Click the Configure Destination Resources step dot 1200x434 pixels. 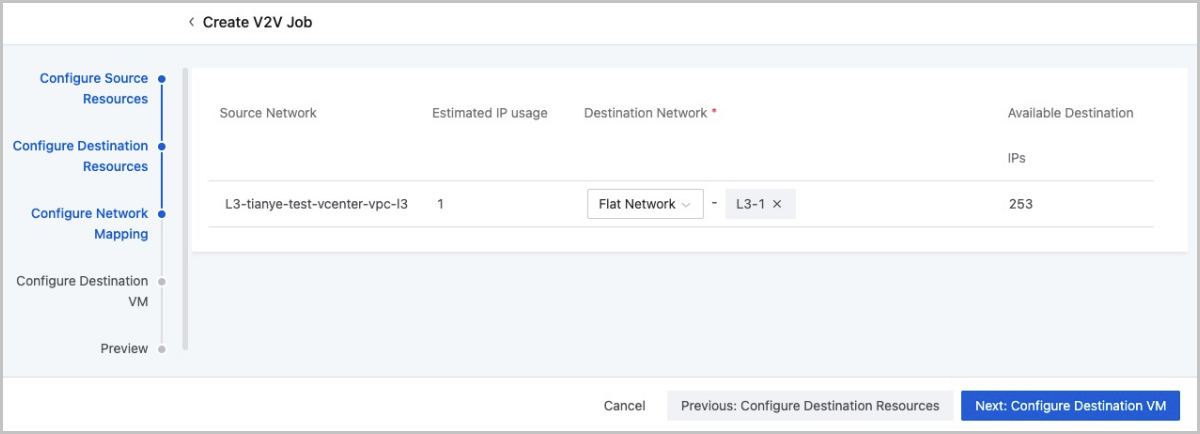[162, 146]
